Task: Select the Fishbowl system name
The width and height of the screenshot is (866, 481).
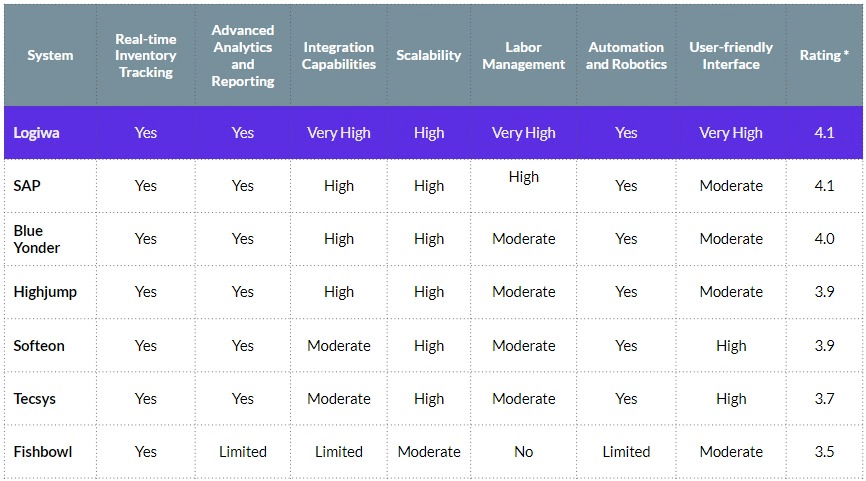Action: (43, 452)
